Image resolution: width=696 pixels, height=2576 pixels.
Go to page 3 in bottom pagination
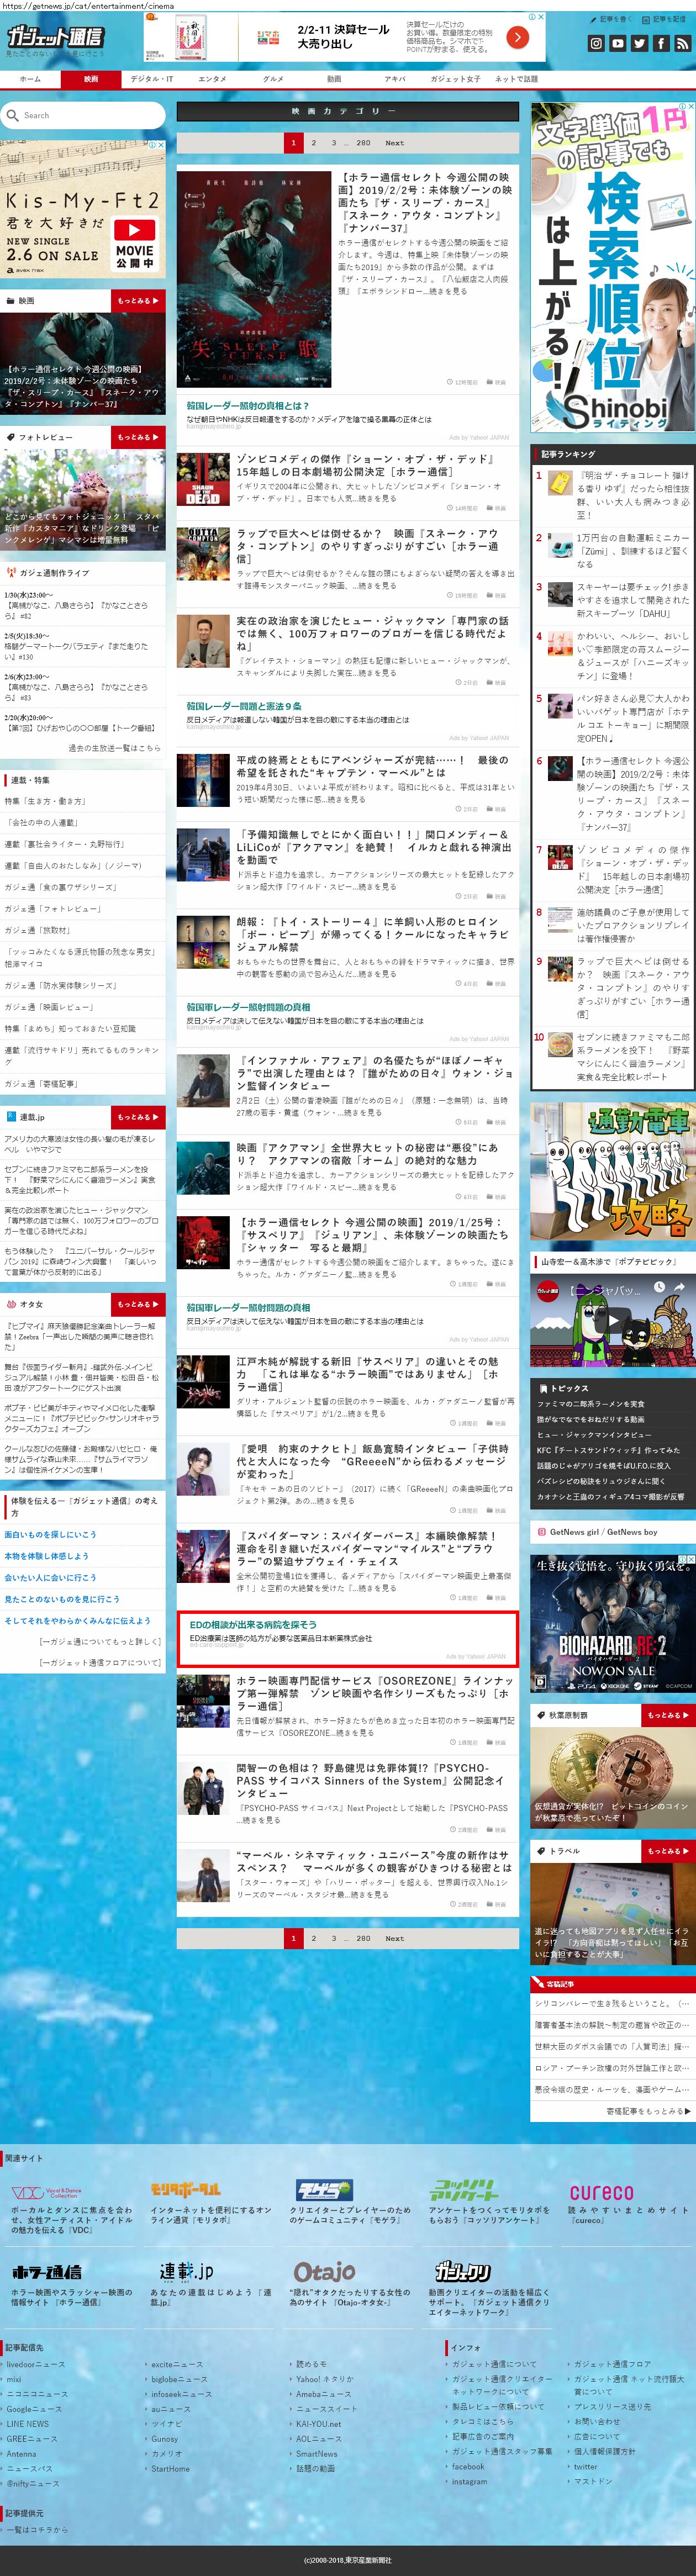[334, 1938]
